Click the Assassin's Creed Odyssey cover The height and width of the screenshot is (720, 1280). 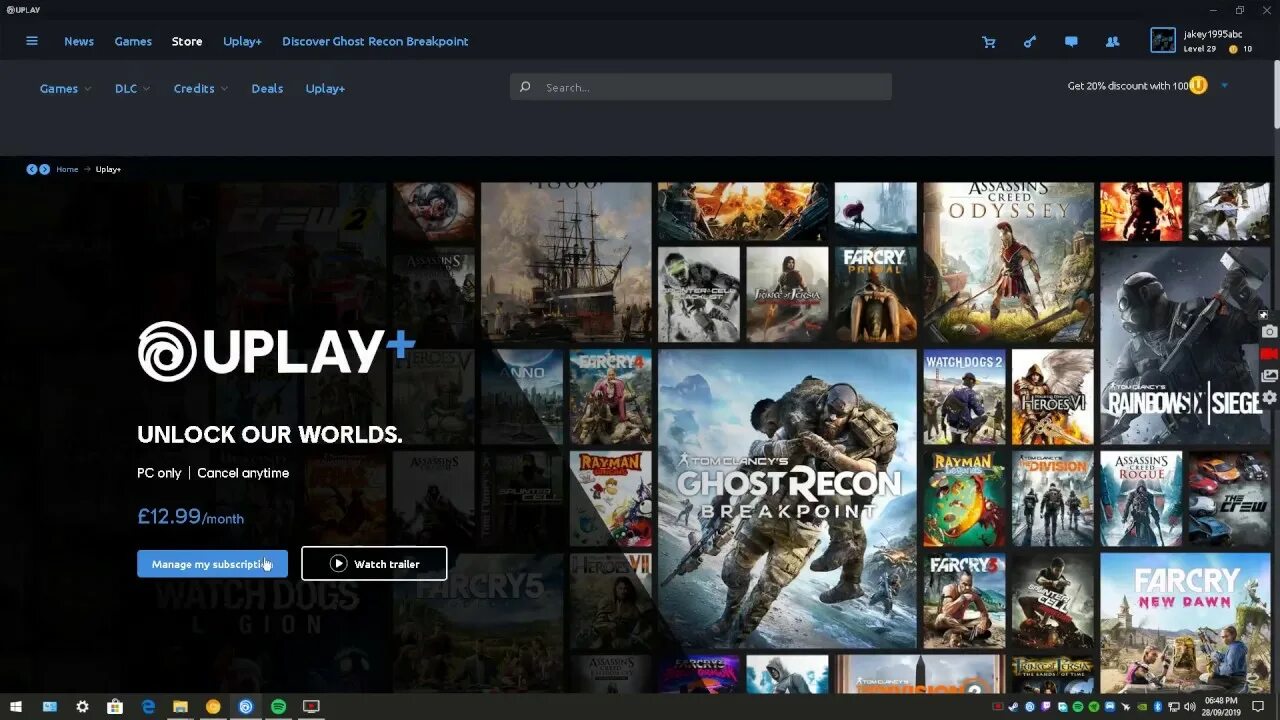tap(1008, 262)
